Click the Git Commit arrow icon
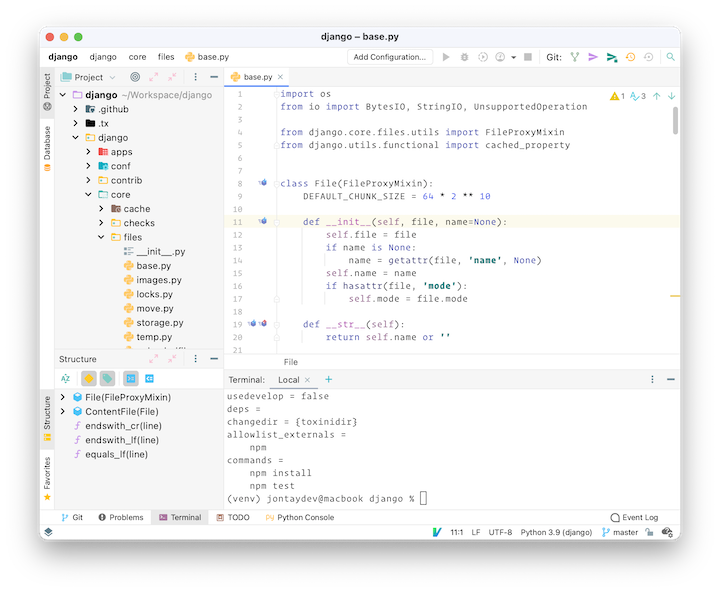 (x=593, y=57)
